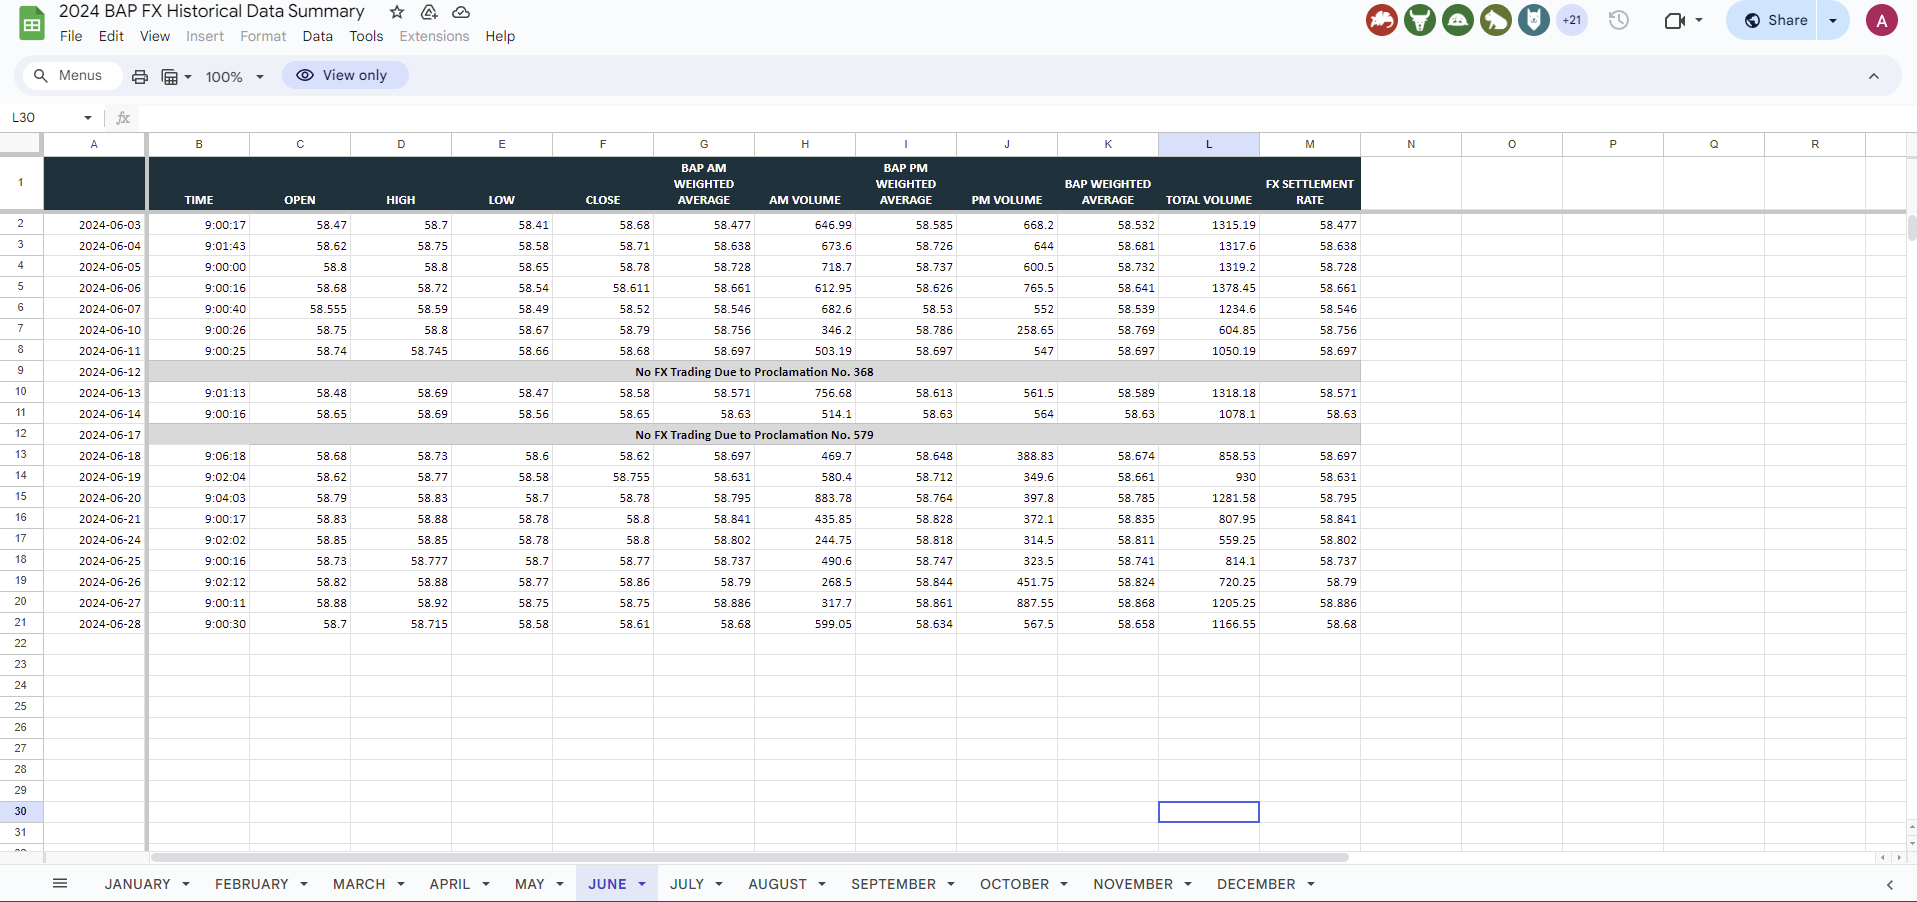1917x902 pixels.
Task: Open the Google Sheets home icon
Action: coord(32,23)
